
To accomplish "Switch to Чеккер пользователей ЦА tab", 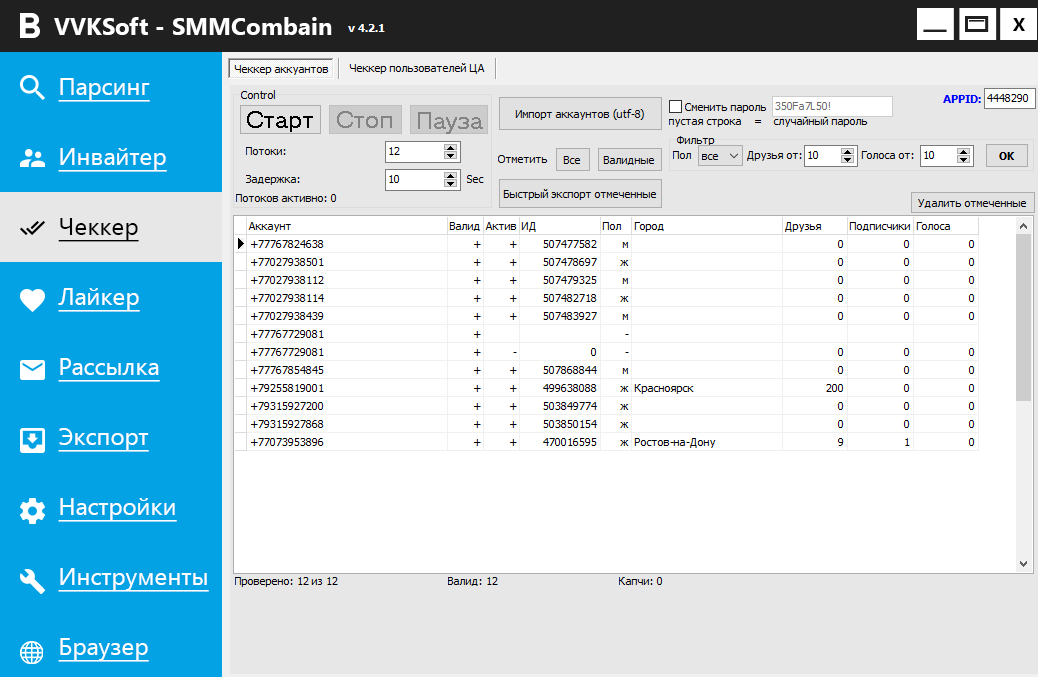I will [x=416, y=68].
